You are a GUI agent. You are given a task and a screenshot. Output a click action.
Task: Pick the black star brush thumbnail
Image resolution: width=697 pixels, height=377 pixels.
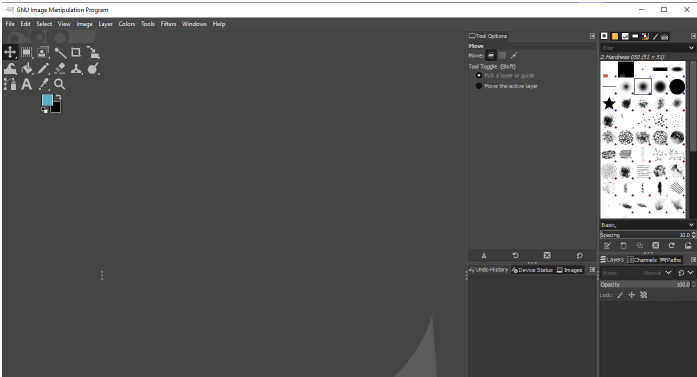coord(609,104)
